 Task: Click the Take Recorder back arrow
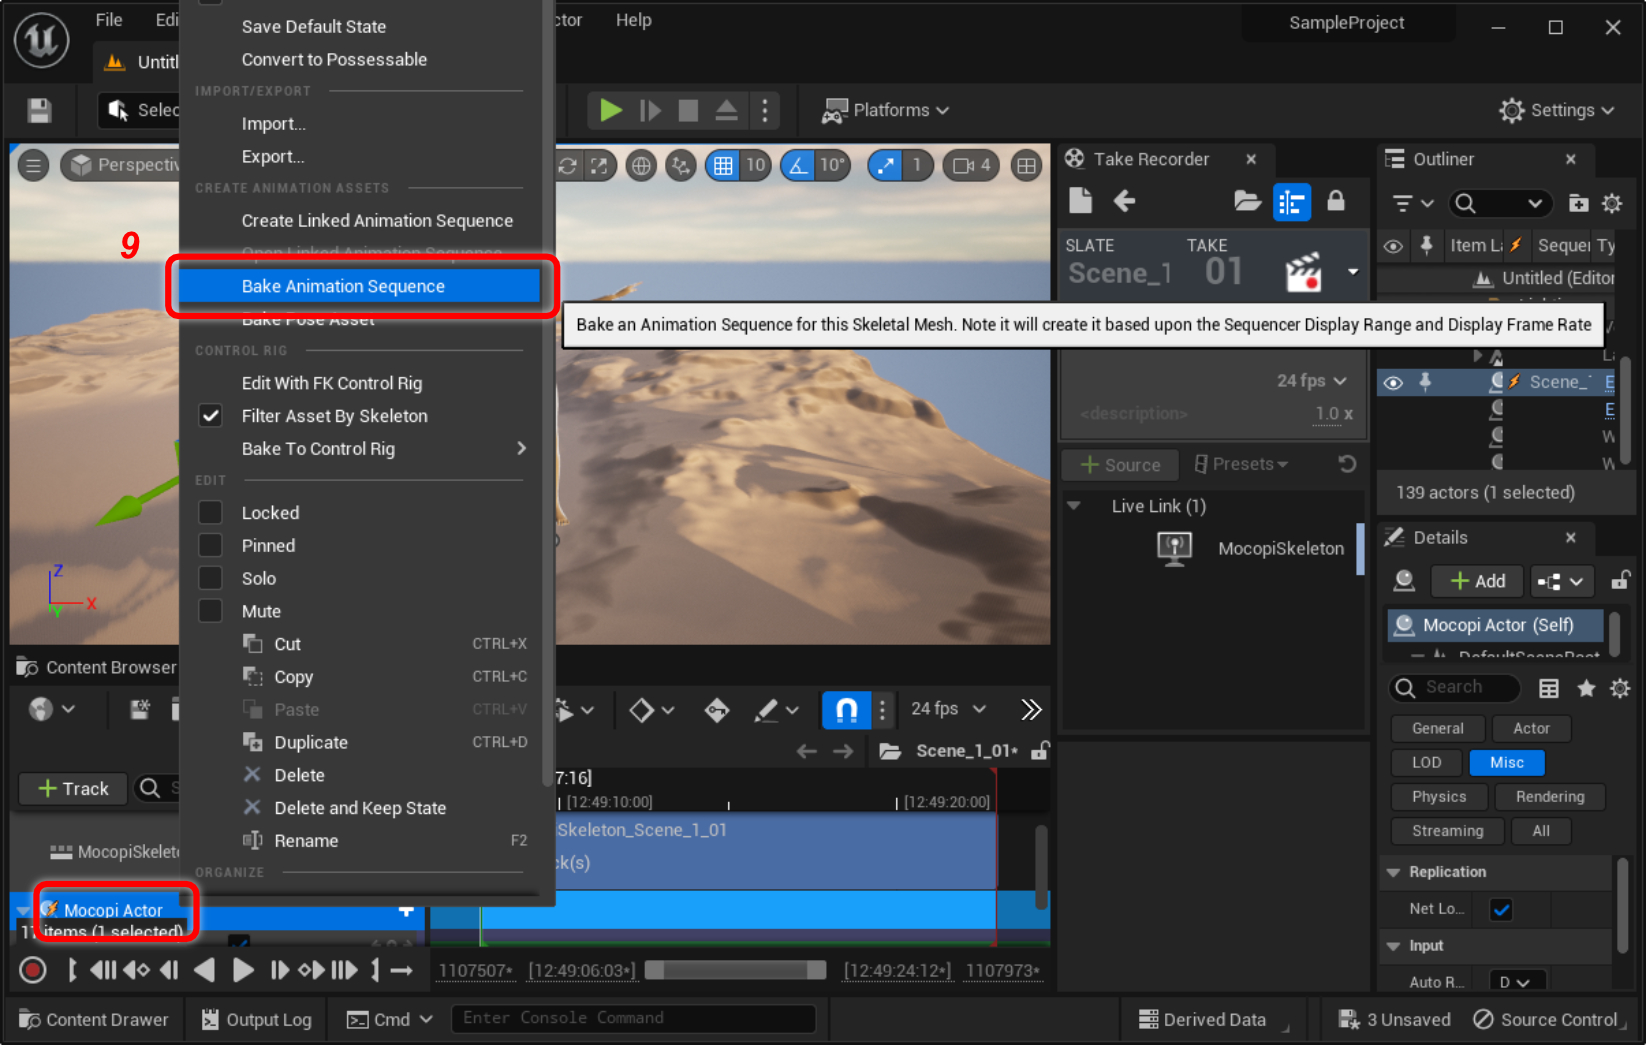pos(1125,202)
